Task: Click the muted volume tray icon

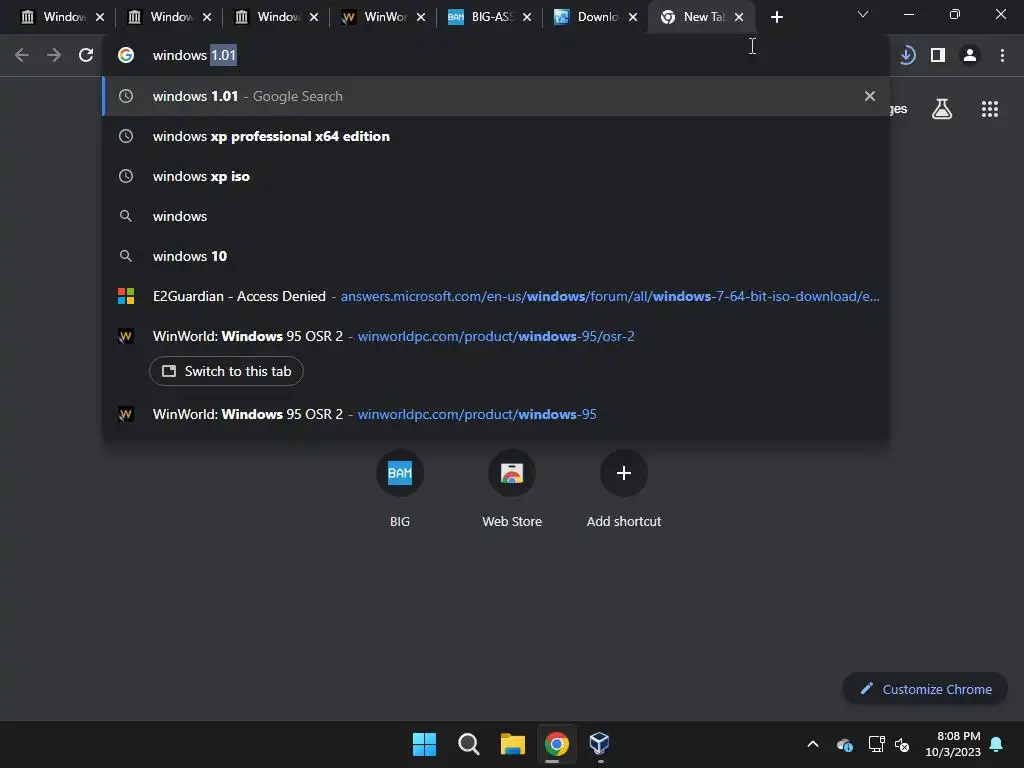Action: coord(903,744)
